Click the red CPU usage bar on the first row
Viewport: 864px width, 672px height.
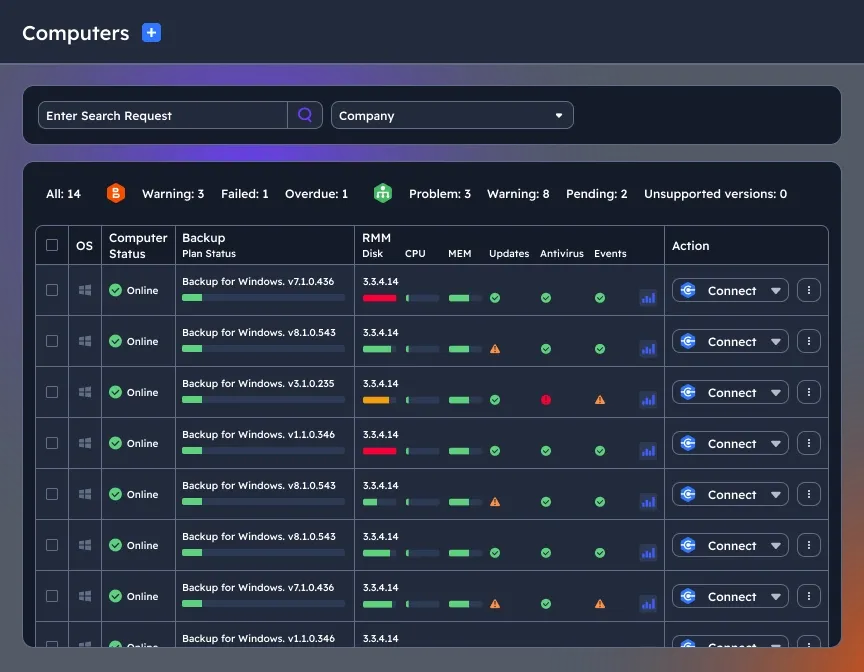(x=380, y=297)
